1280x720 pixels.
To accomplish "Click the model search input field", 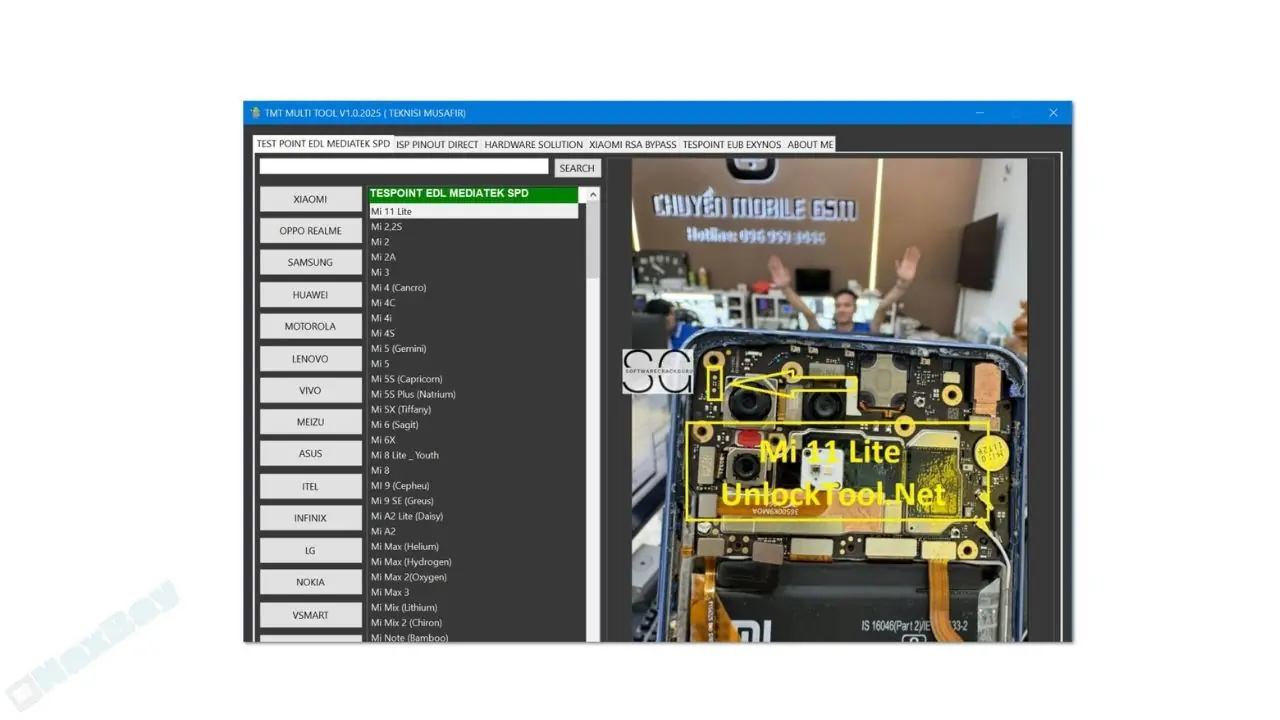I will click(404, 167).
